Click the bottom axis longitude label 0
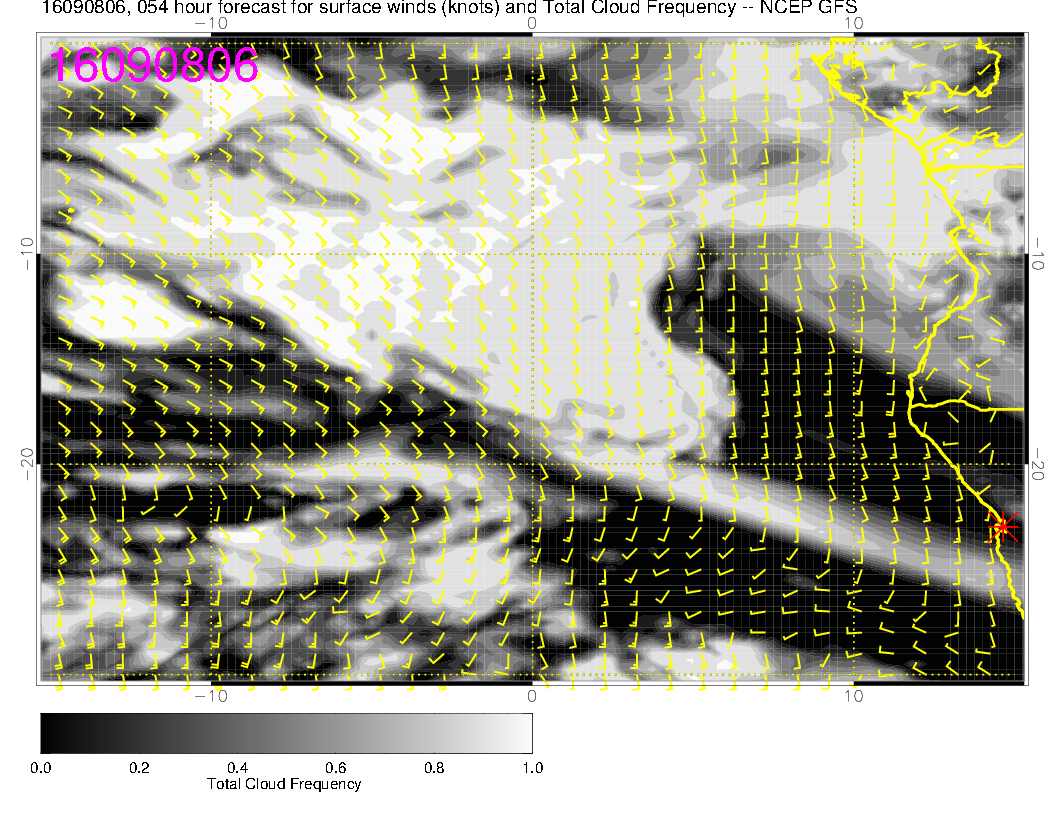This screenshot has width=1056, height=816. click(x=532, y=696)
